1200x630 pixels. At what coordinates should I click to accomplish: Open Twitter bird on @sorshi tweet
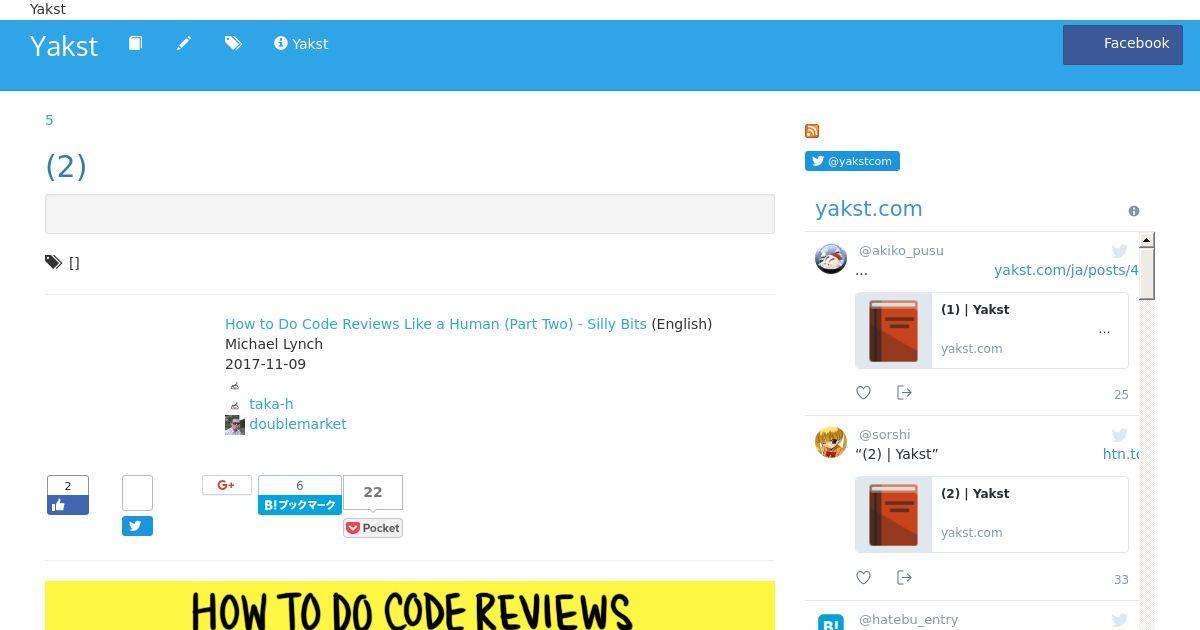1120,435
